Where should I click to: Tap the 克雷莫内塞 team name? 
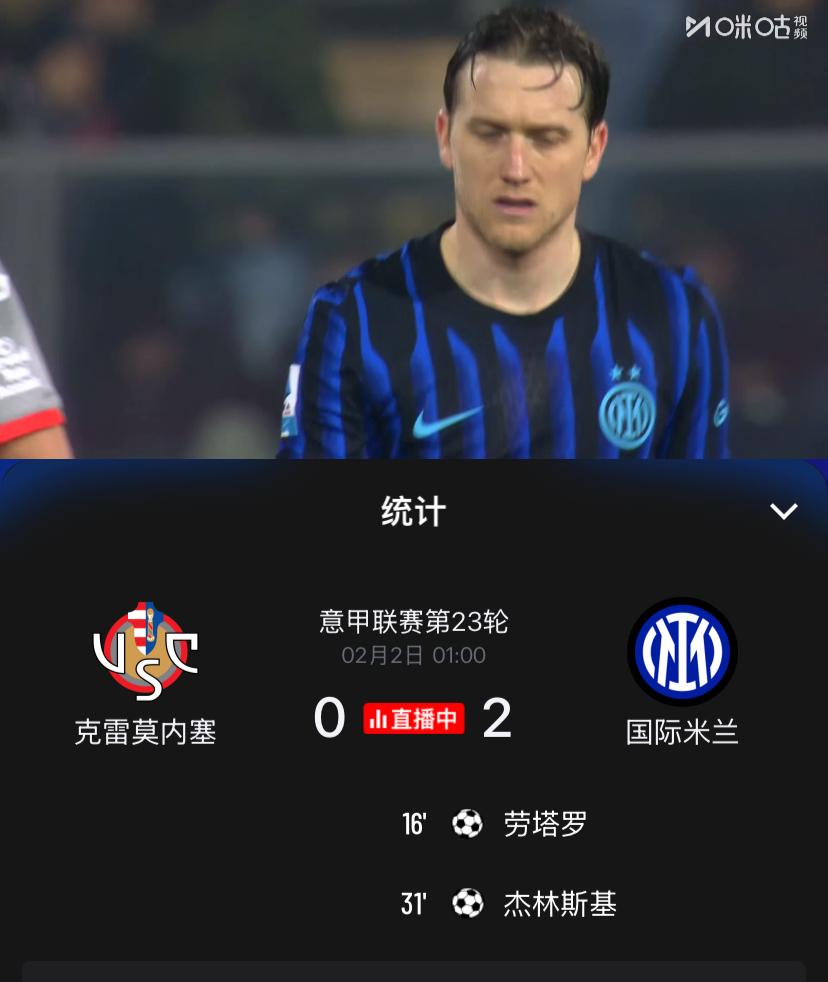(145, 732)
